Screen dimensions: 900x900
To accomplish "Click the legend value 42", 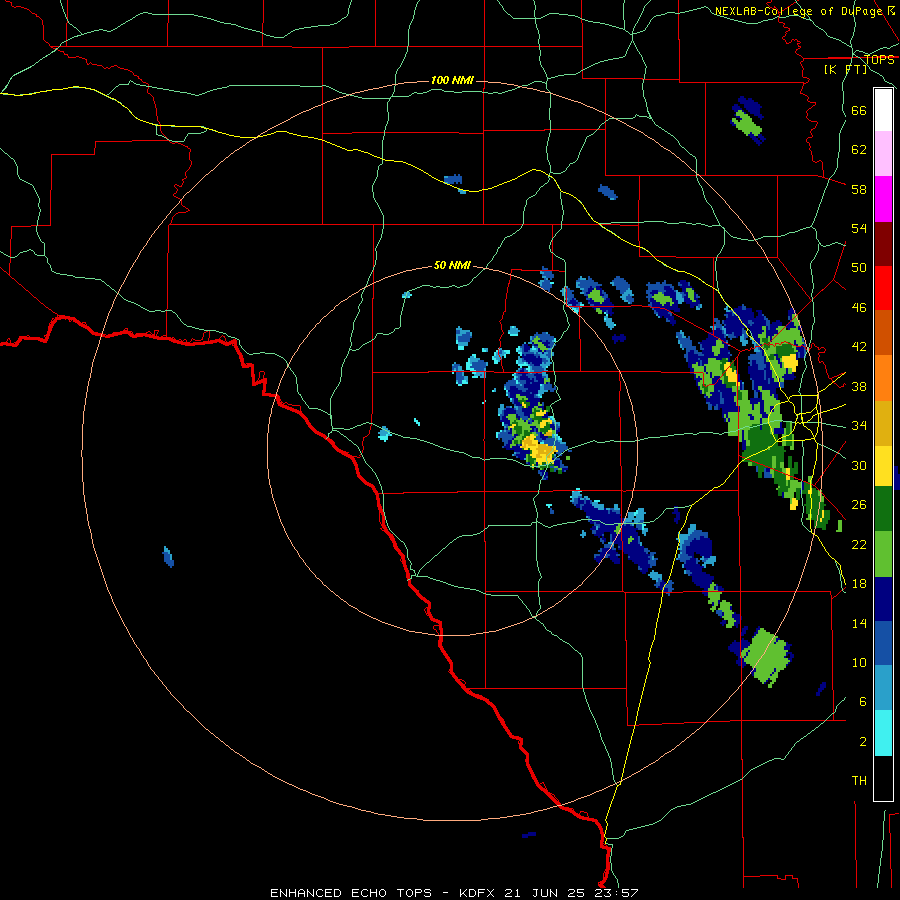I will [x=859, y=347].
